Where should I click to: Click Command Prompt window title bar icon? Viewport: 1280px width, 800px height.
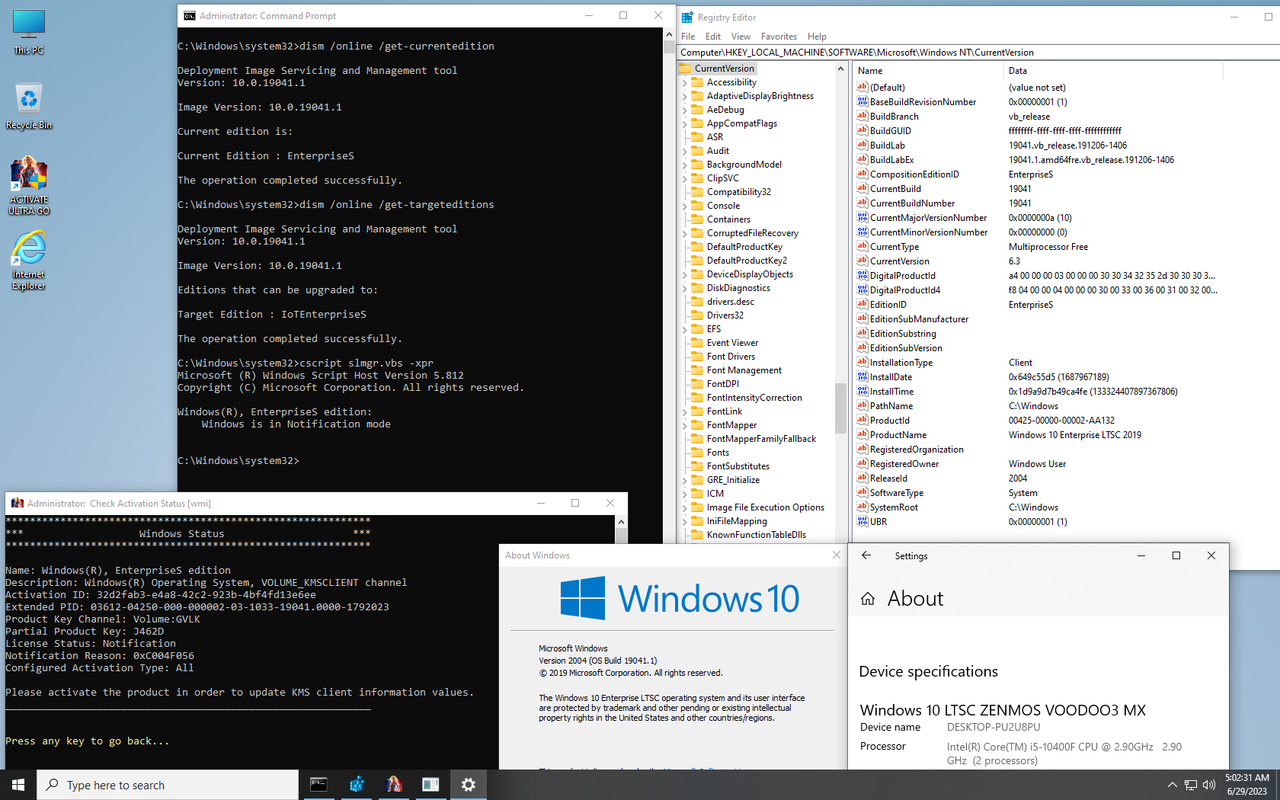(188, 16)
